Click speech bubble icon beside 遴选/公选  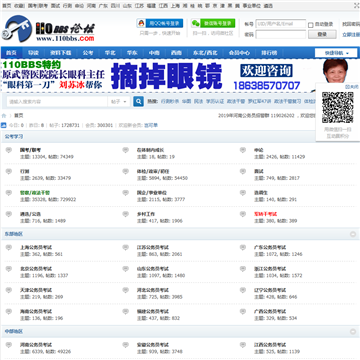pyautogui.click(x=9, y=214)
